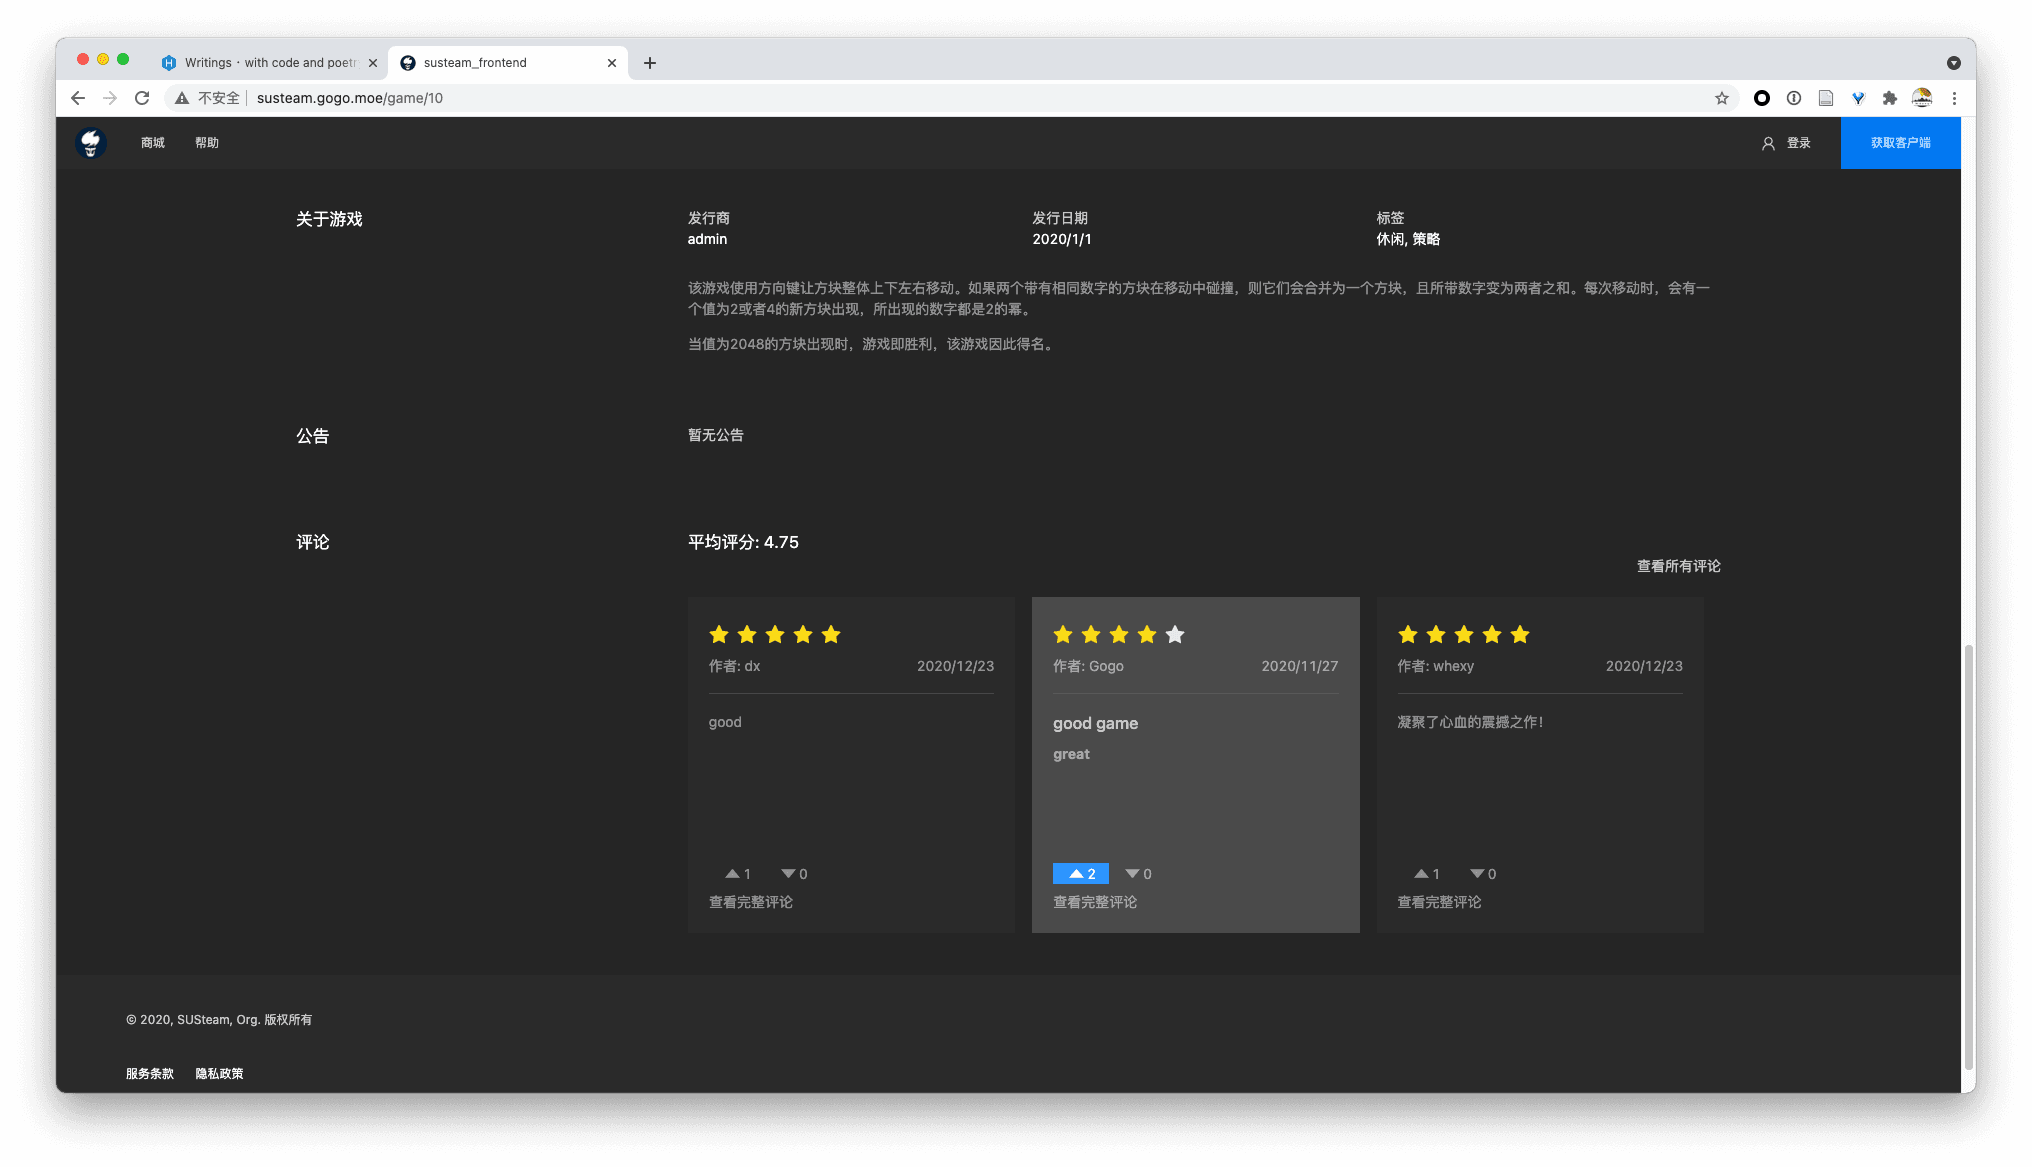Bookmark this page with star icon
The image size is (2032, 1167).
coord(1721,98)
